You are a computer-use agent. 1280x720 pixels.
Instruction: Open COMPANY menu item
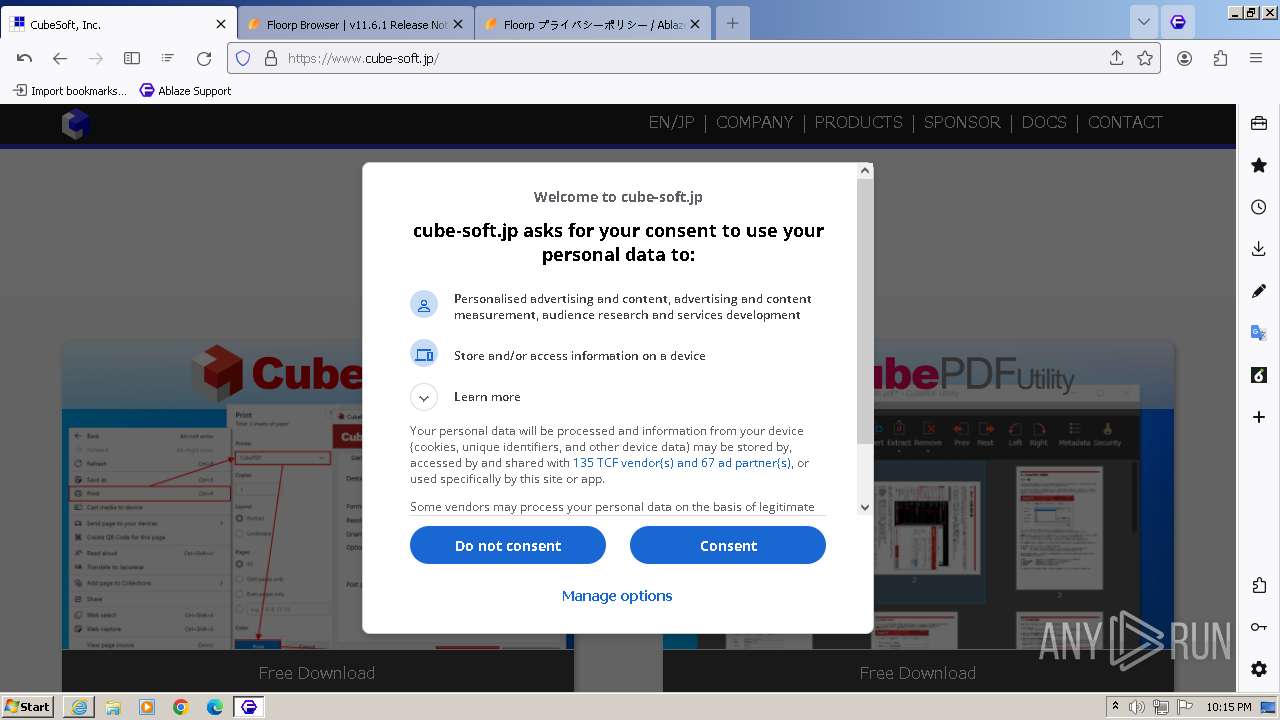[x=755, y=122]
